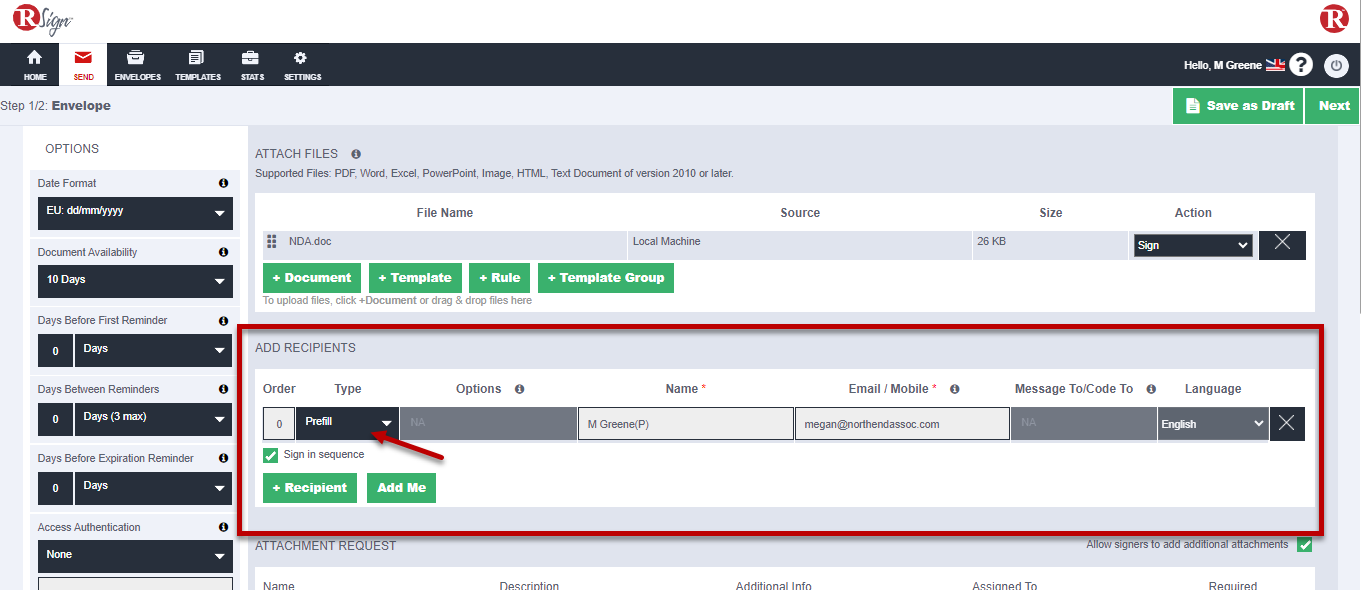Click the recipient Name input field
This screenshot has width=1361, height=590.
(685, 424)
